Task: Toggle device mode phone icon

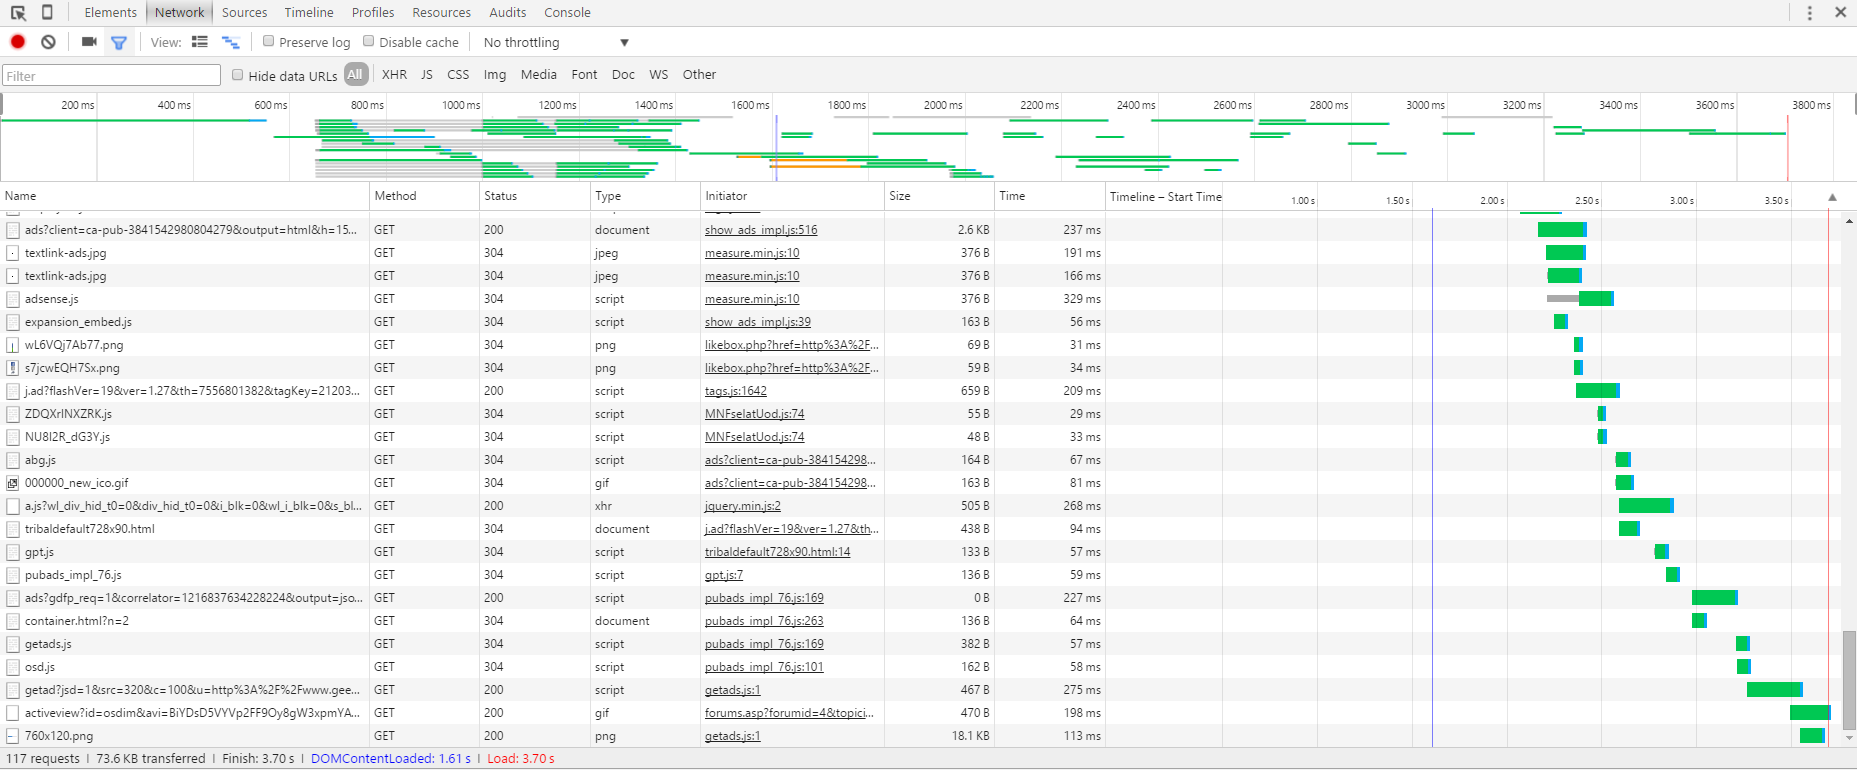Action: (47, 12)
